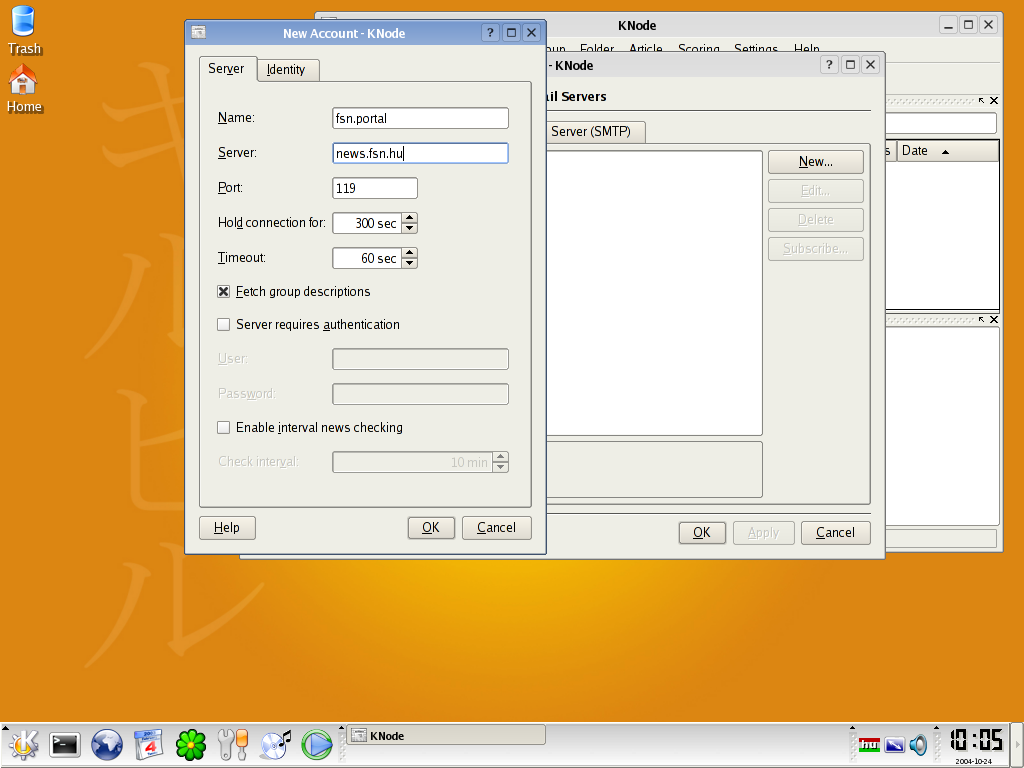The width and height of the screenshot is (1024, 768).
Task: Click the Port field showing 119
Action: [x=375, y=188]
